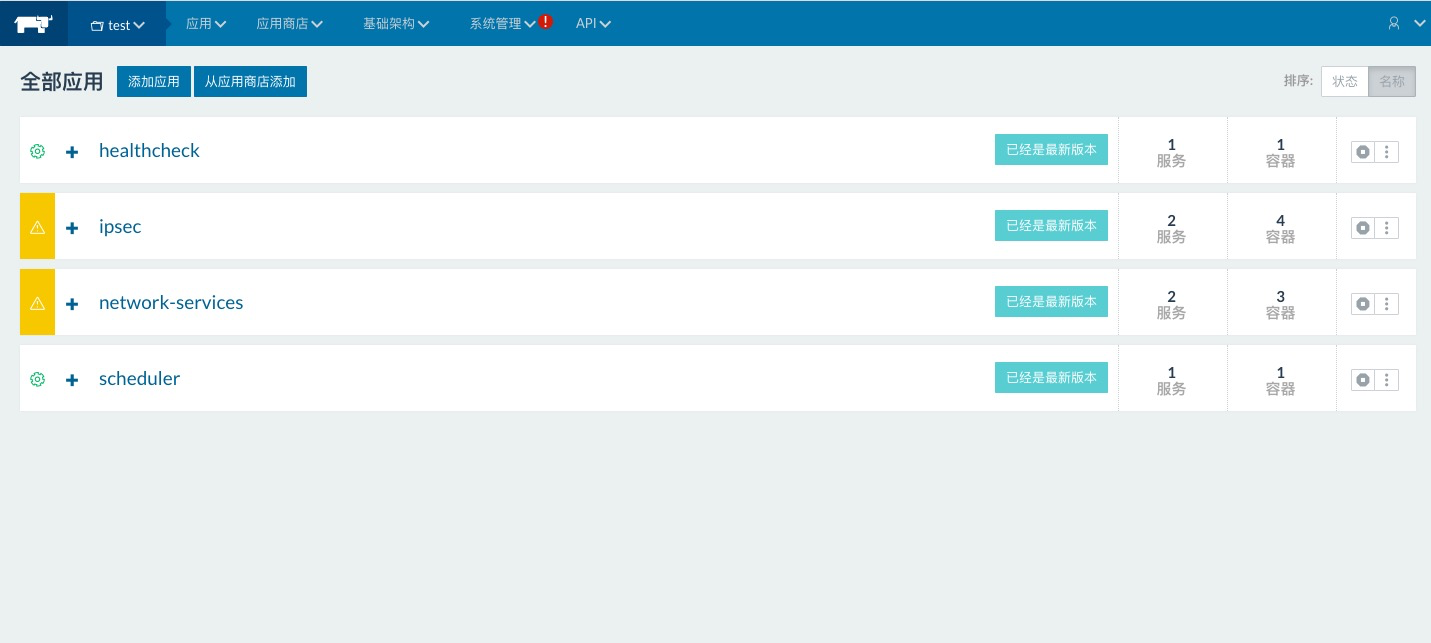This screenshot has height=643, width=1431.
Task: Stop the scheduler stack
Action: coord(1363,380)
